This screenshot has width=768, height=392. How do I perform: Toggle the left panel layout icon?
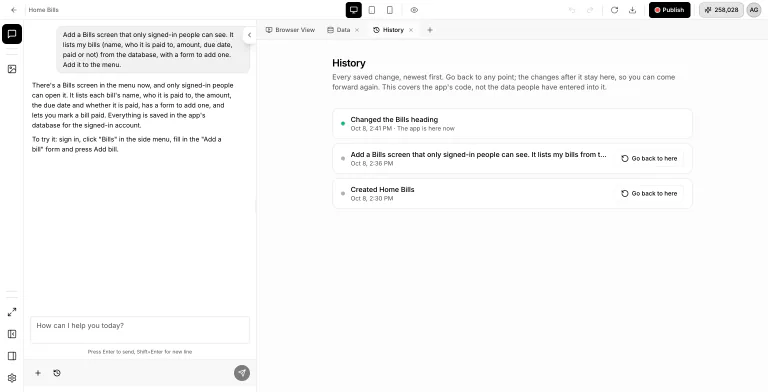click(12, 334)
